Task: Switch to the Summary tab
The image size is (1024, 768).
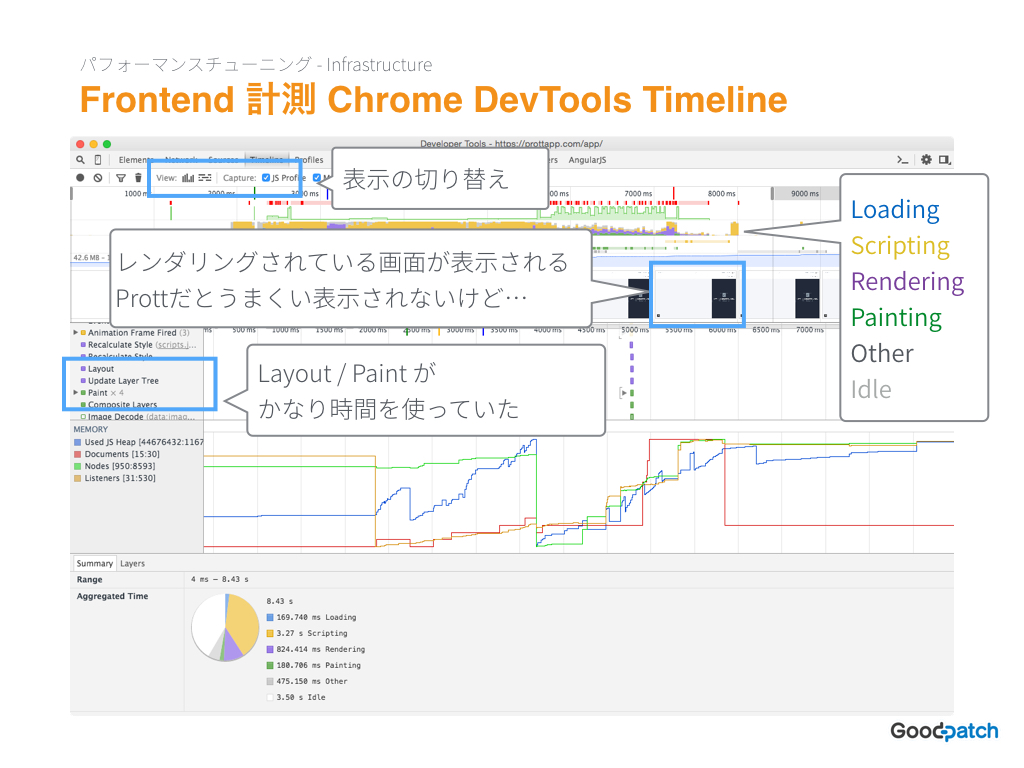Action: (x=95, y=564)
